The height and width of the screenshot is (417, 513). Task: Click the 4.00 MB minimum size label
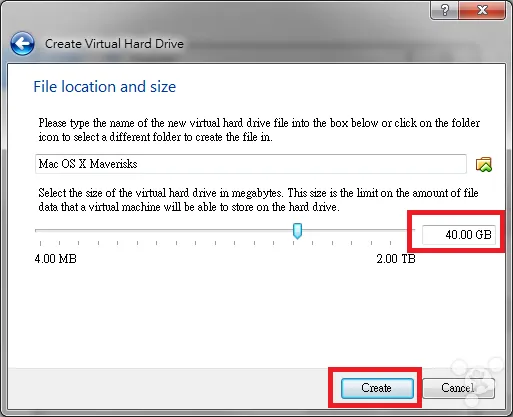point(55,259)
